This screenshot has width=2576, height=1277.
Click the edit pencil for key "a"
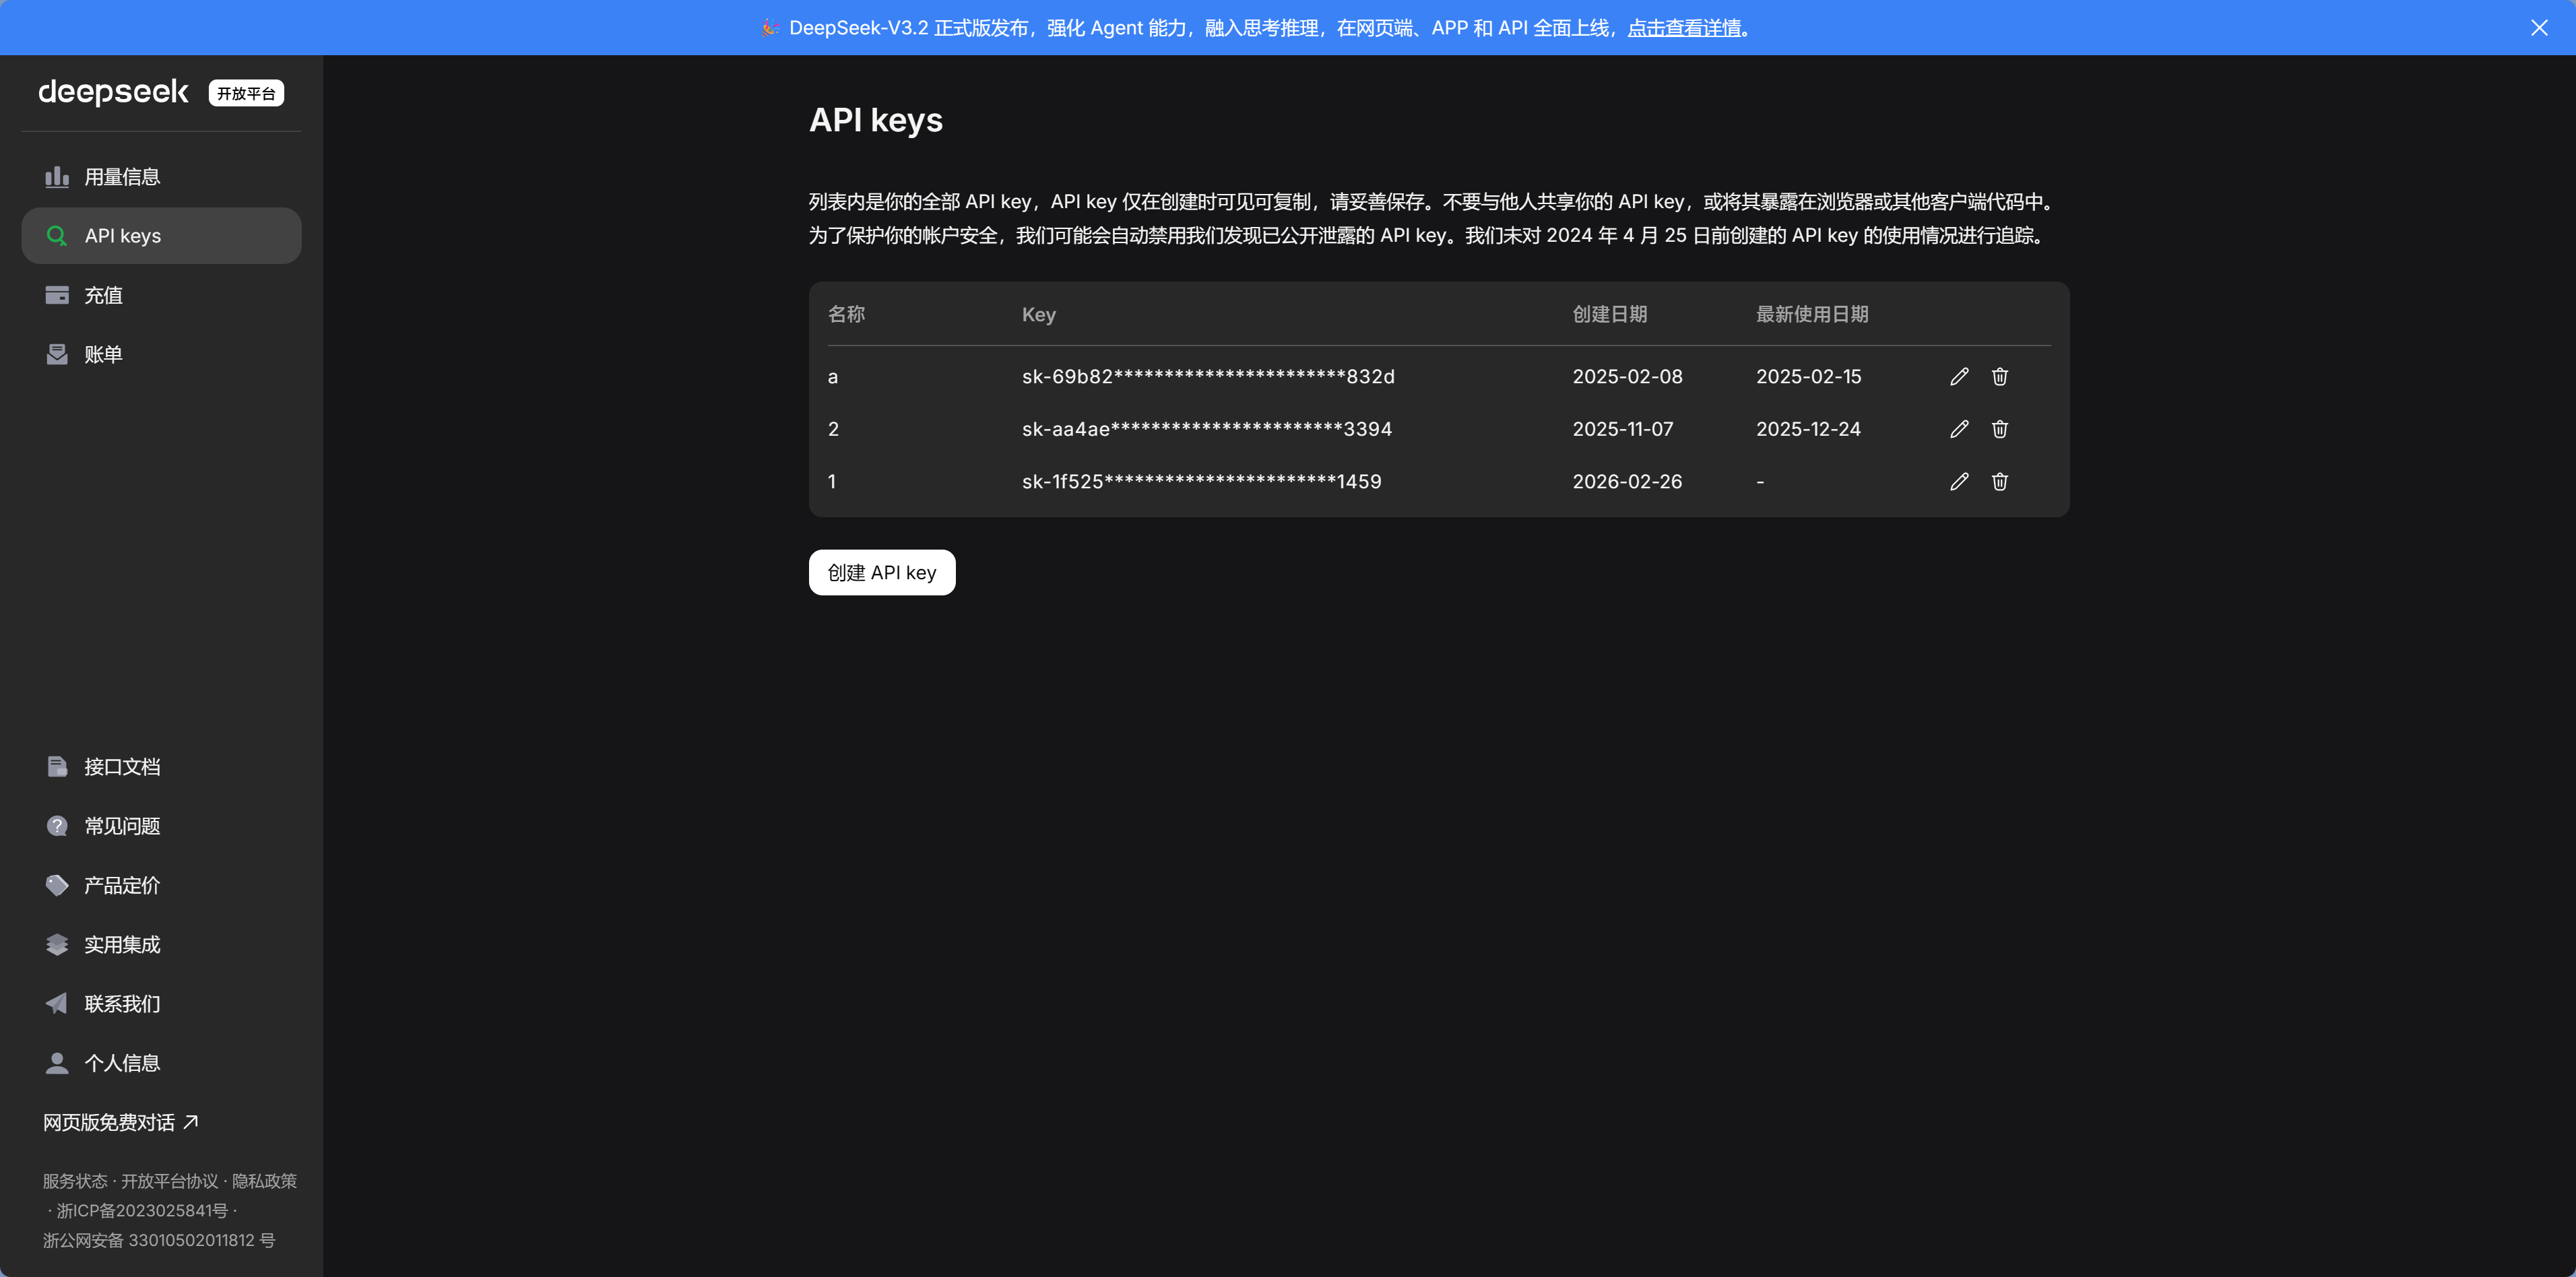point(1959,377)
